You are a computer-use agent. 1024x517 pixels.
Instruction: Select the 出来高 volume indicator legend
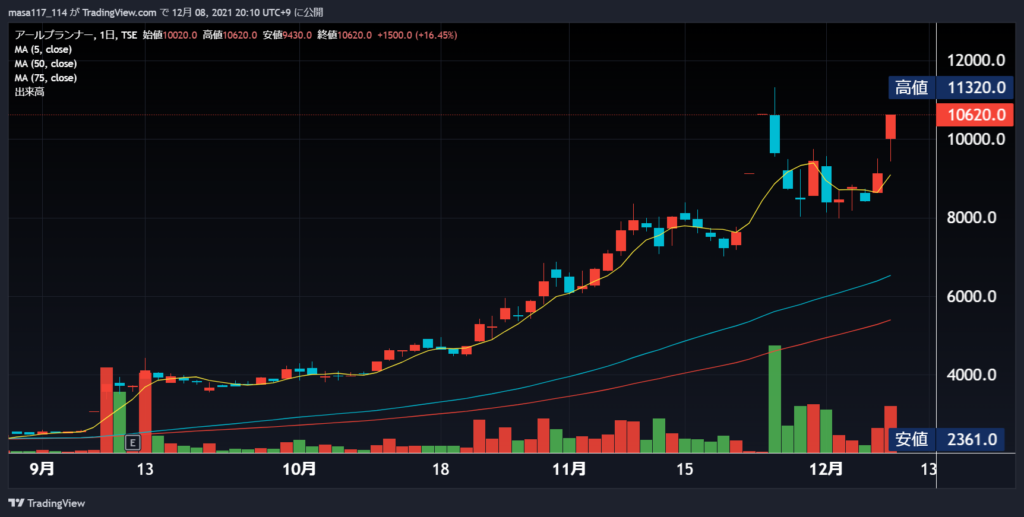point(29,93)
